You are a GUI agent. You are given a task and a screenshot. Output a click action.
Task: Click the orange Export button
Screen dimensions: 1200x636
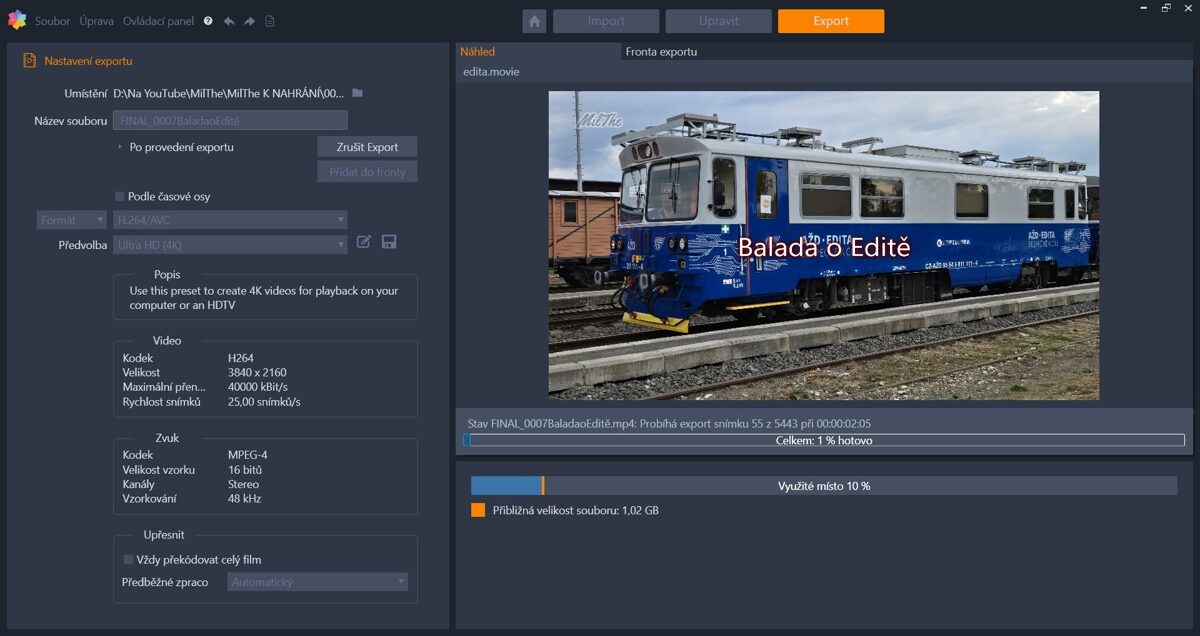830,20
